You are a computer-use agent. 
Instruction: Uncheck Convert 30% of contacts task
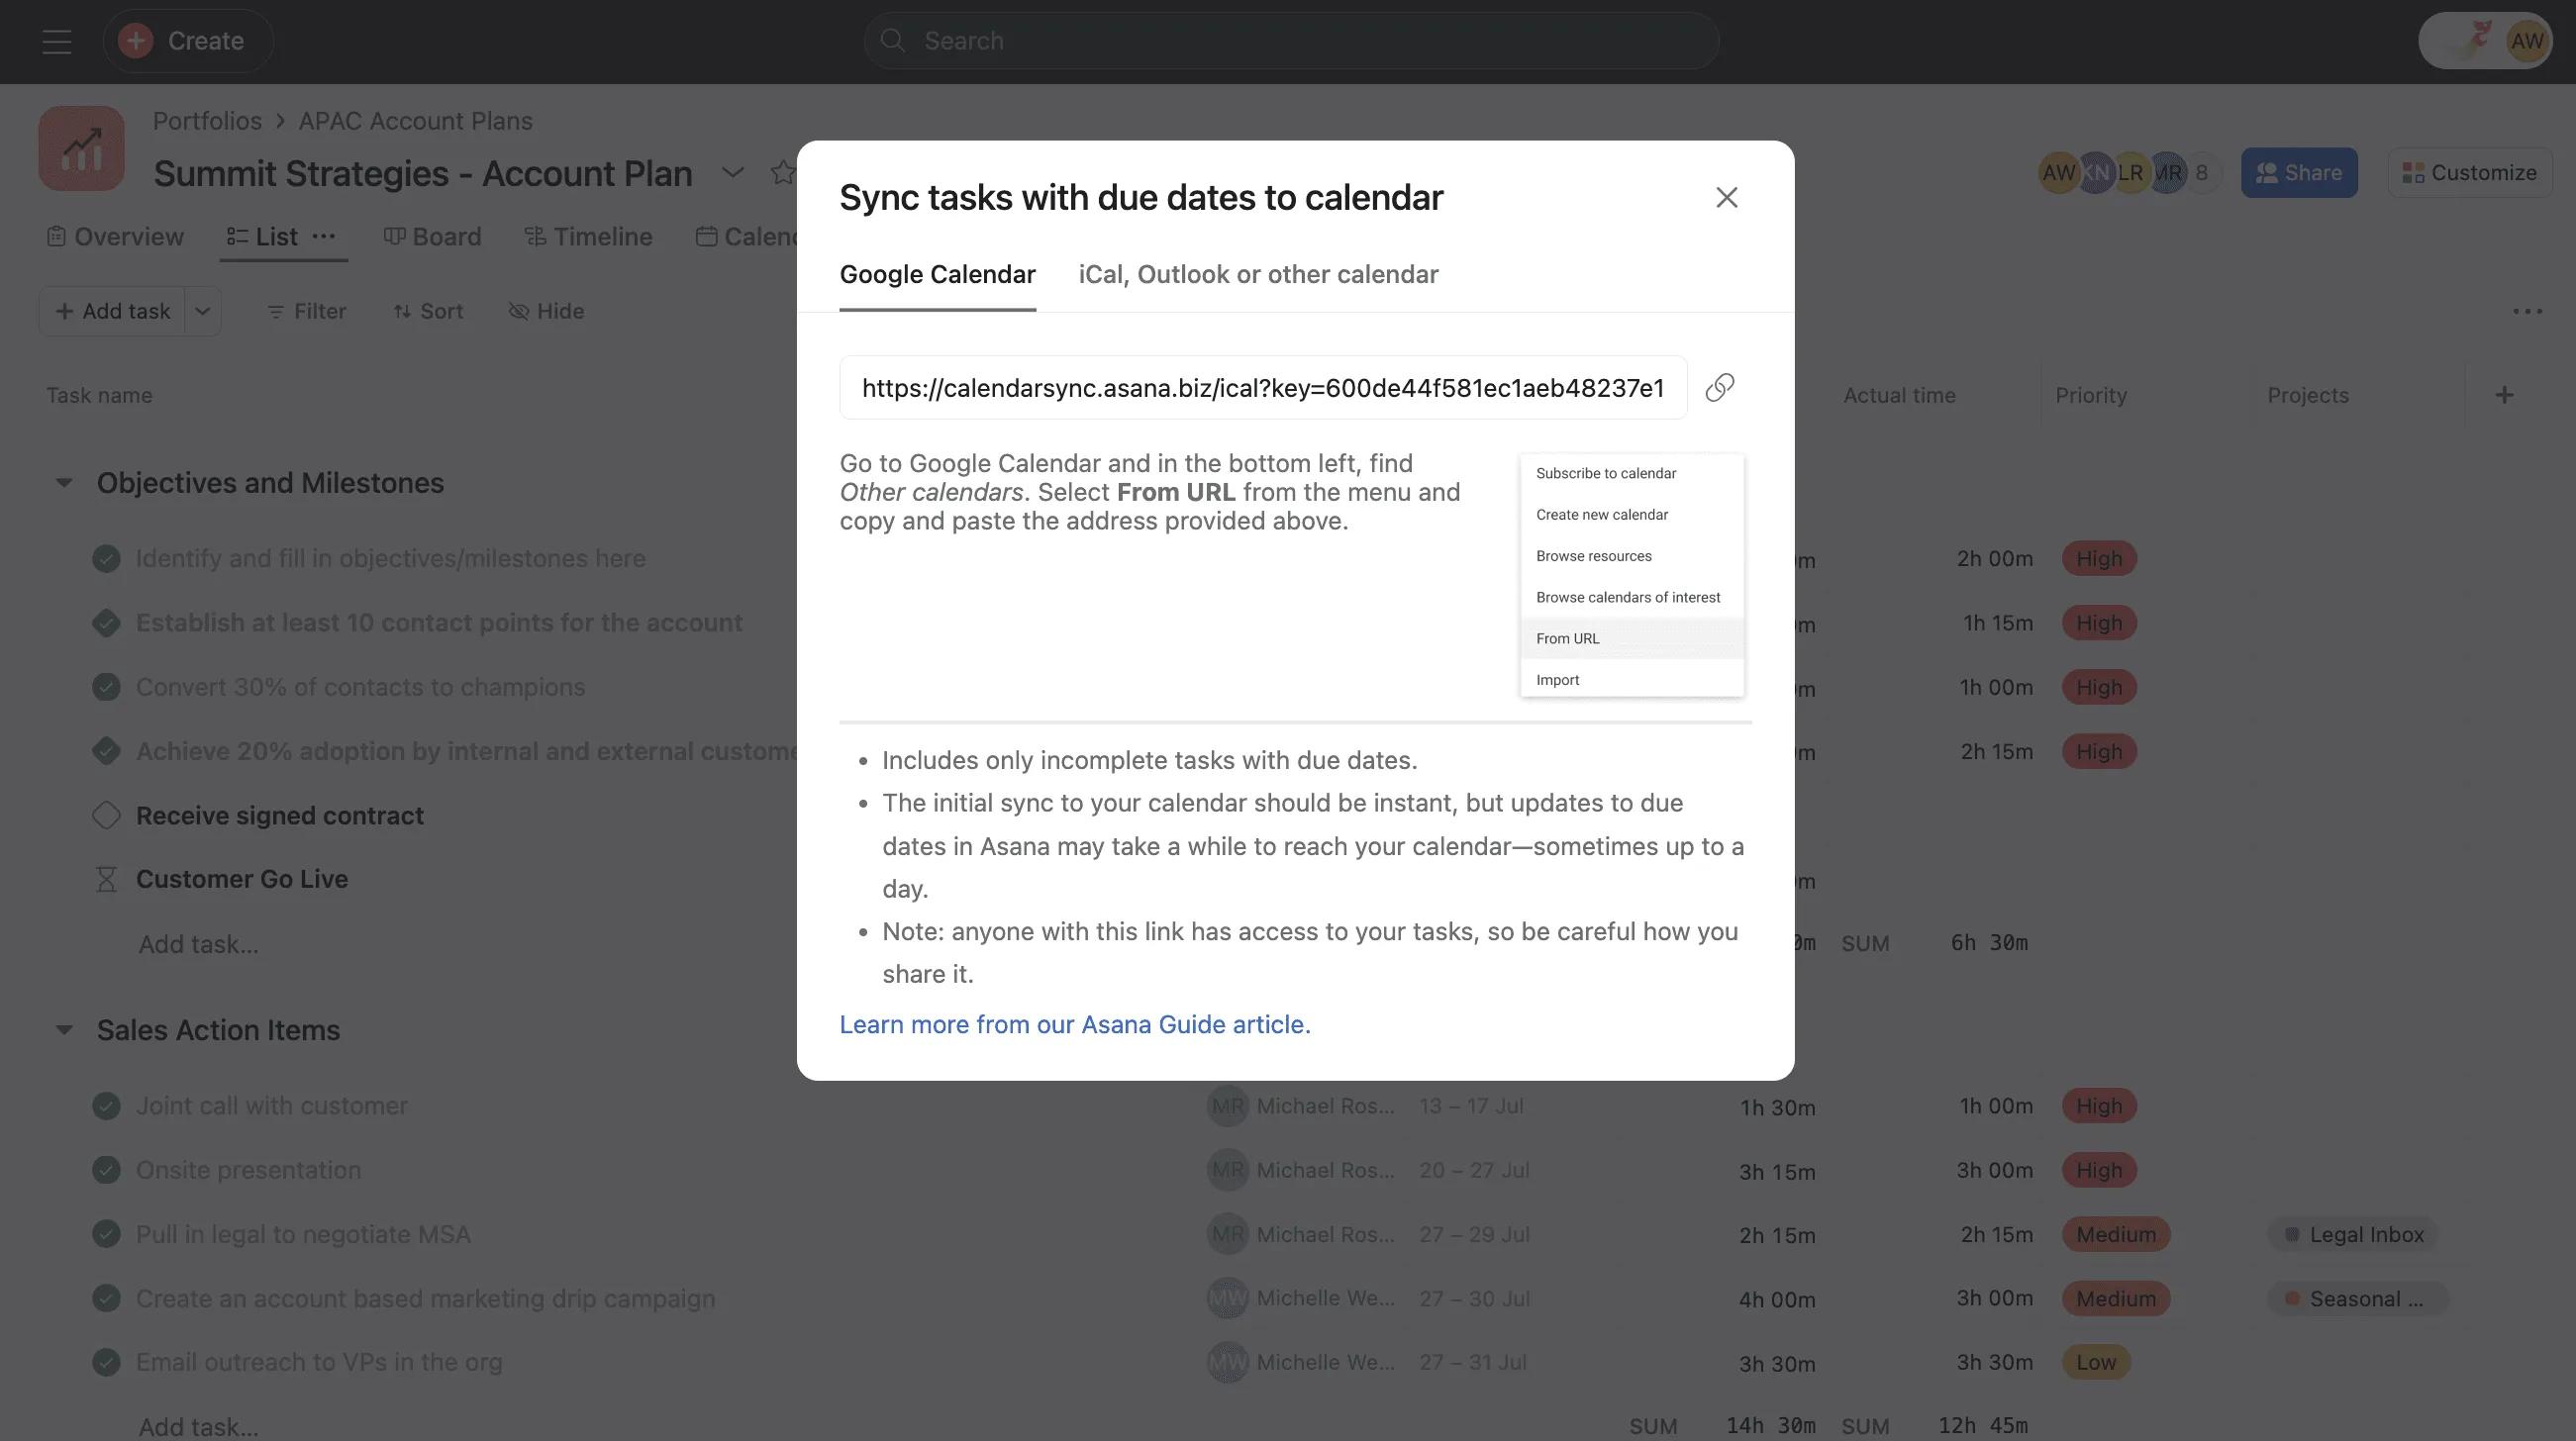[106, 687]
